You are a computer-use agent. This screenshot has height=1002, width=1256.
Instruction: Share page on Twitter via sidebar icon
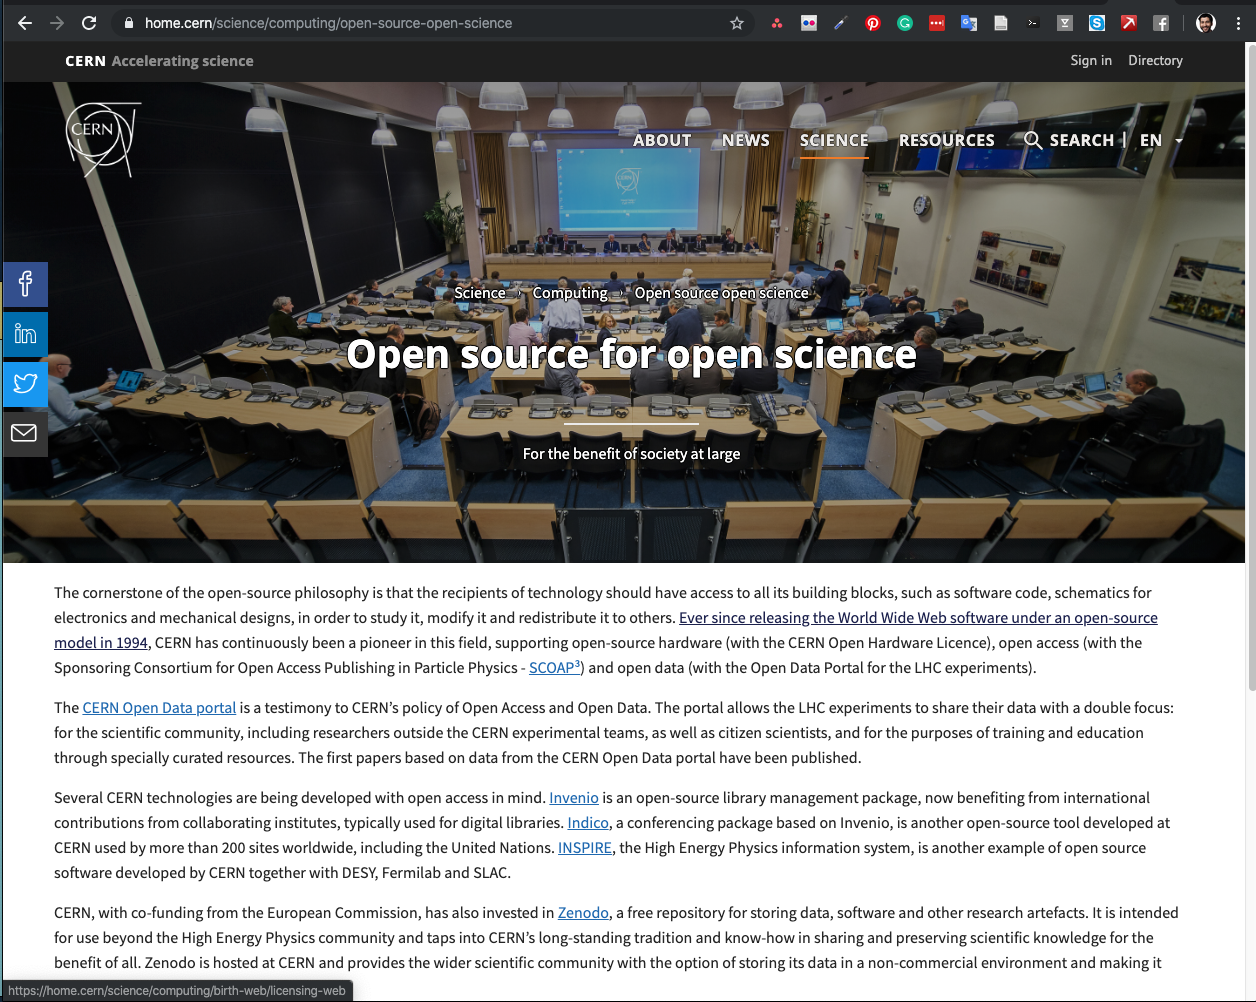point(25,383)
